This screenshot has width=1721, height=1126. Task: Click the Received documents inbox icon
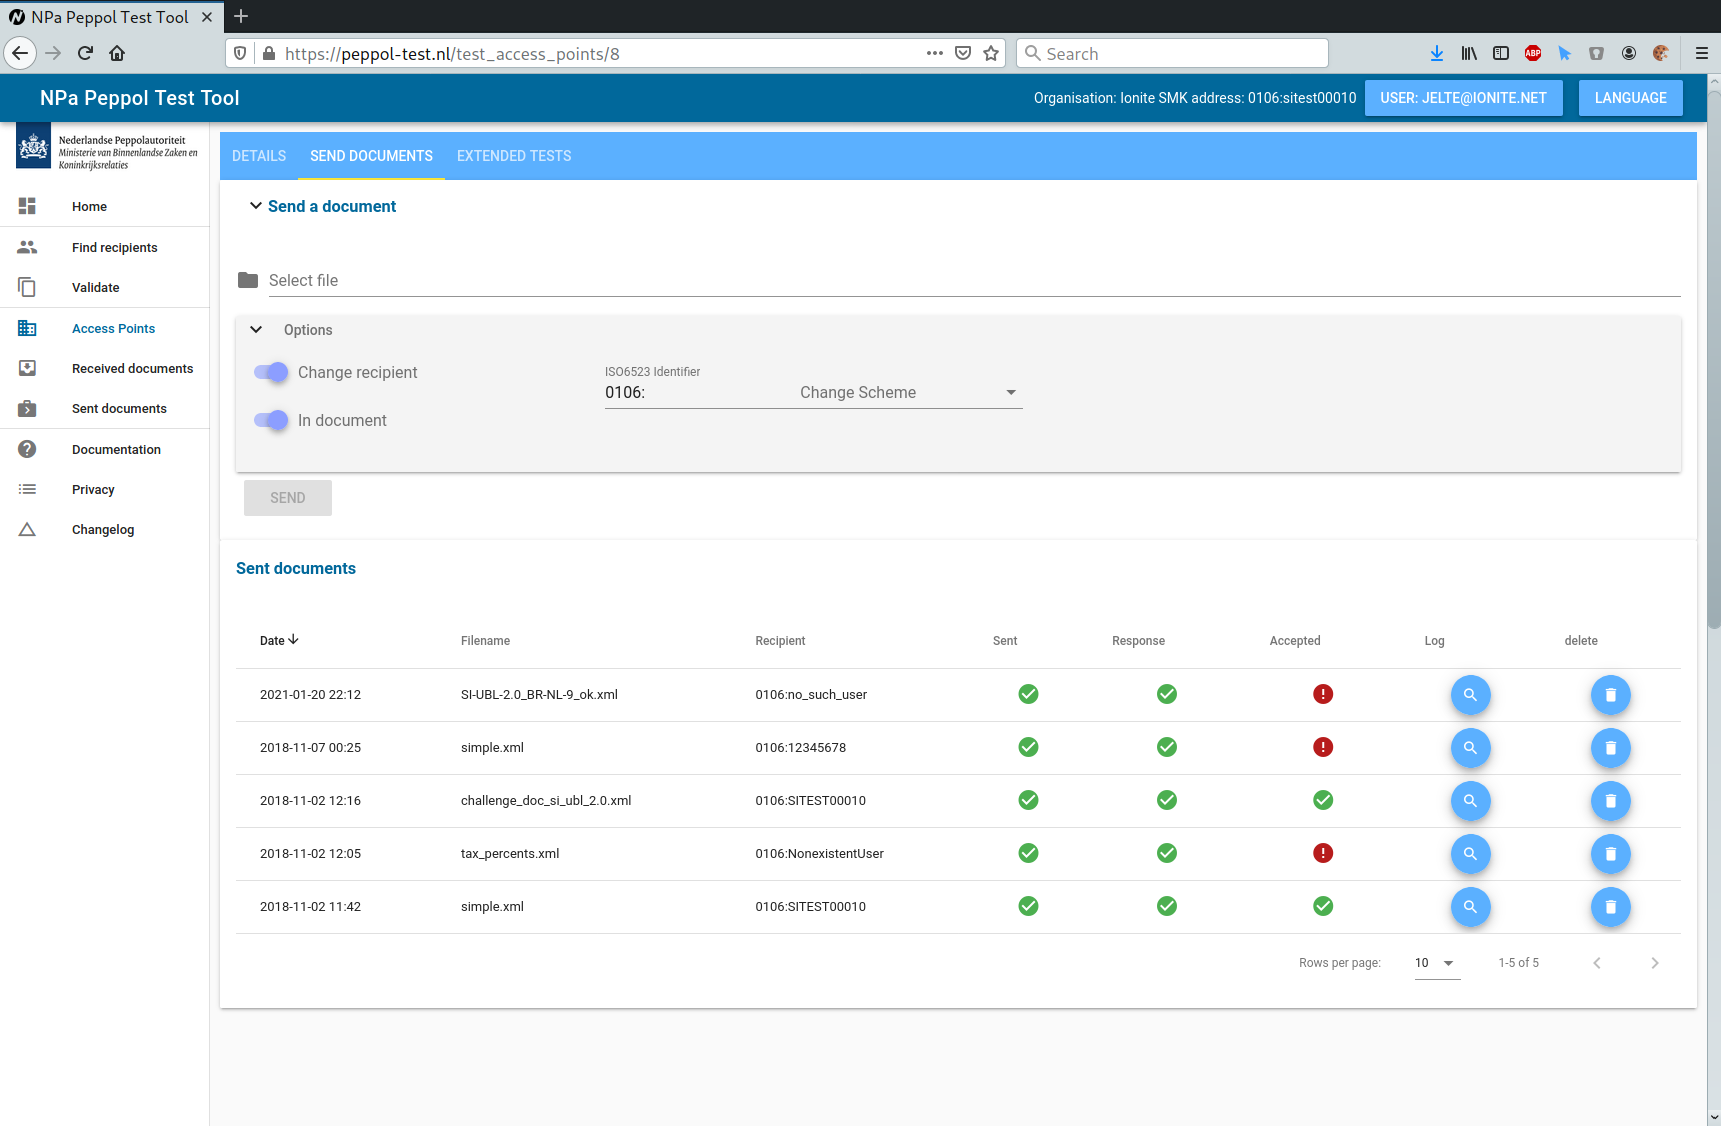point(27,368)
